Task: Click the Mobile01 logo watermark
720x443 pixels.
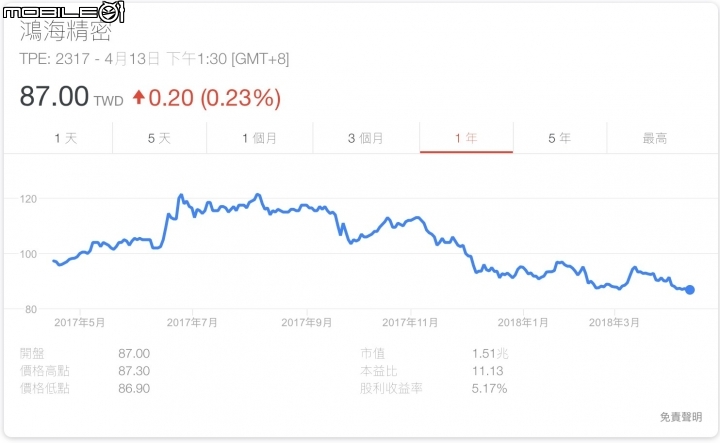Action: pyautogui.click(x=63, y=11)
